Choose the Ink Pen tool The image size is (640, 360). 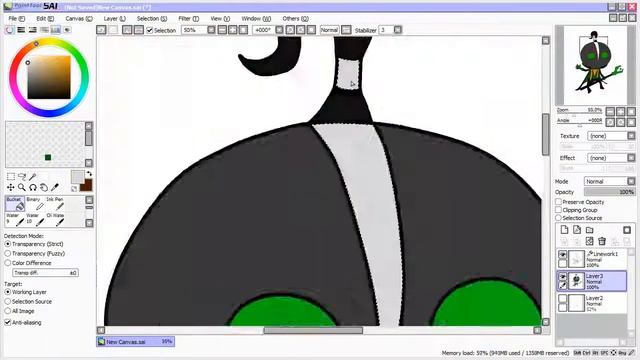point(55,204)
